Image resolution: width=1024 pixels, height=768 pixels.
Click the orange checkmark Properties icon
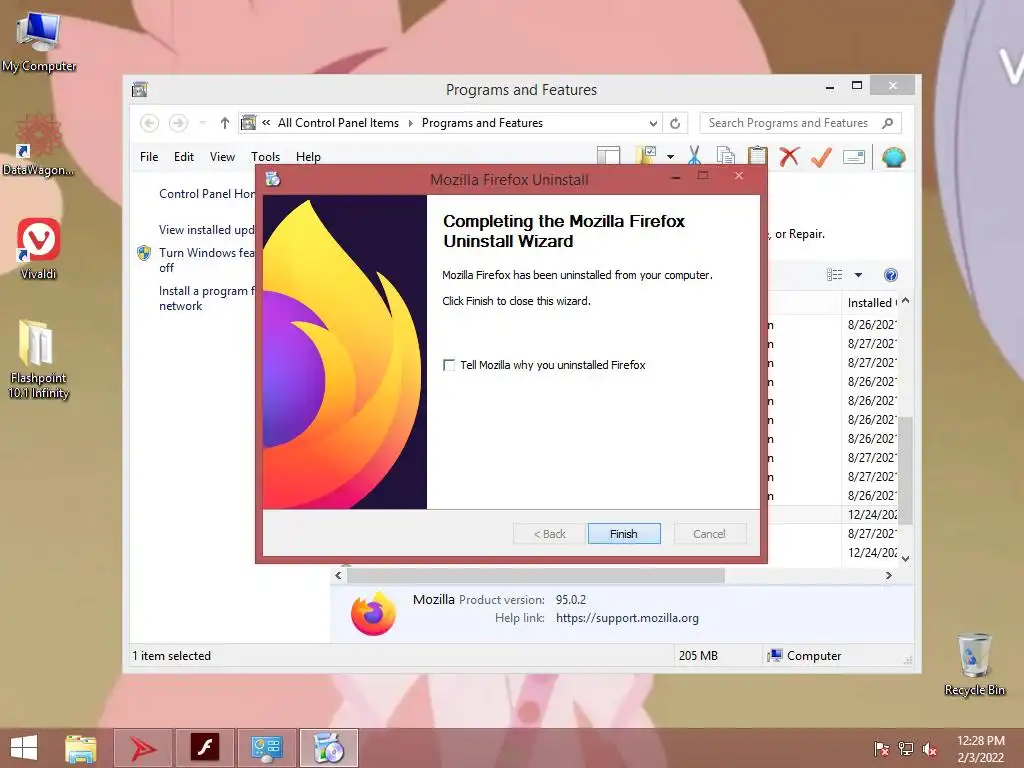[x=822, y=156]
